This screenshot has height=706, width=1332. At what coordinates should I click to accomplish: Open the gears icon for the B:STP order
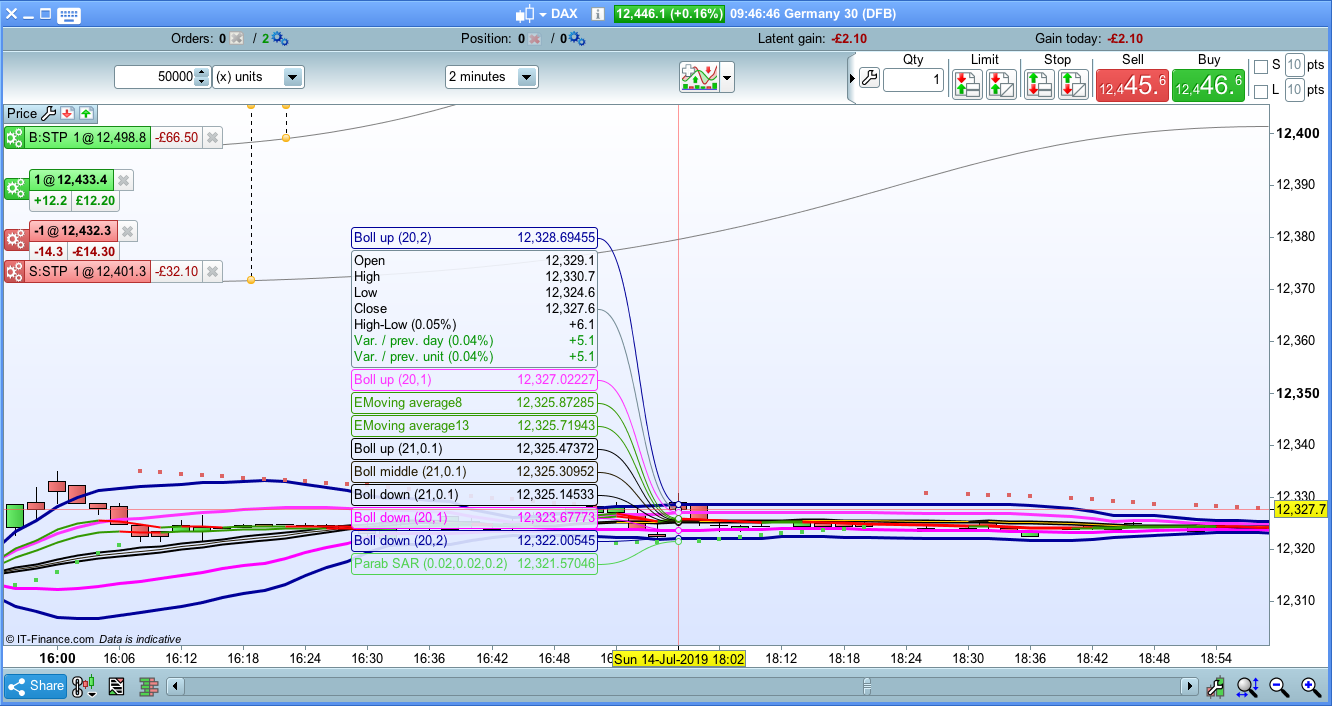click(15, 138)
